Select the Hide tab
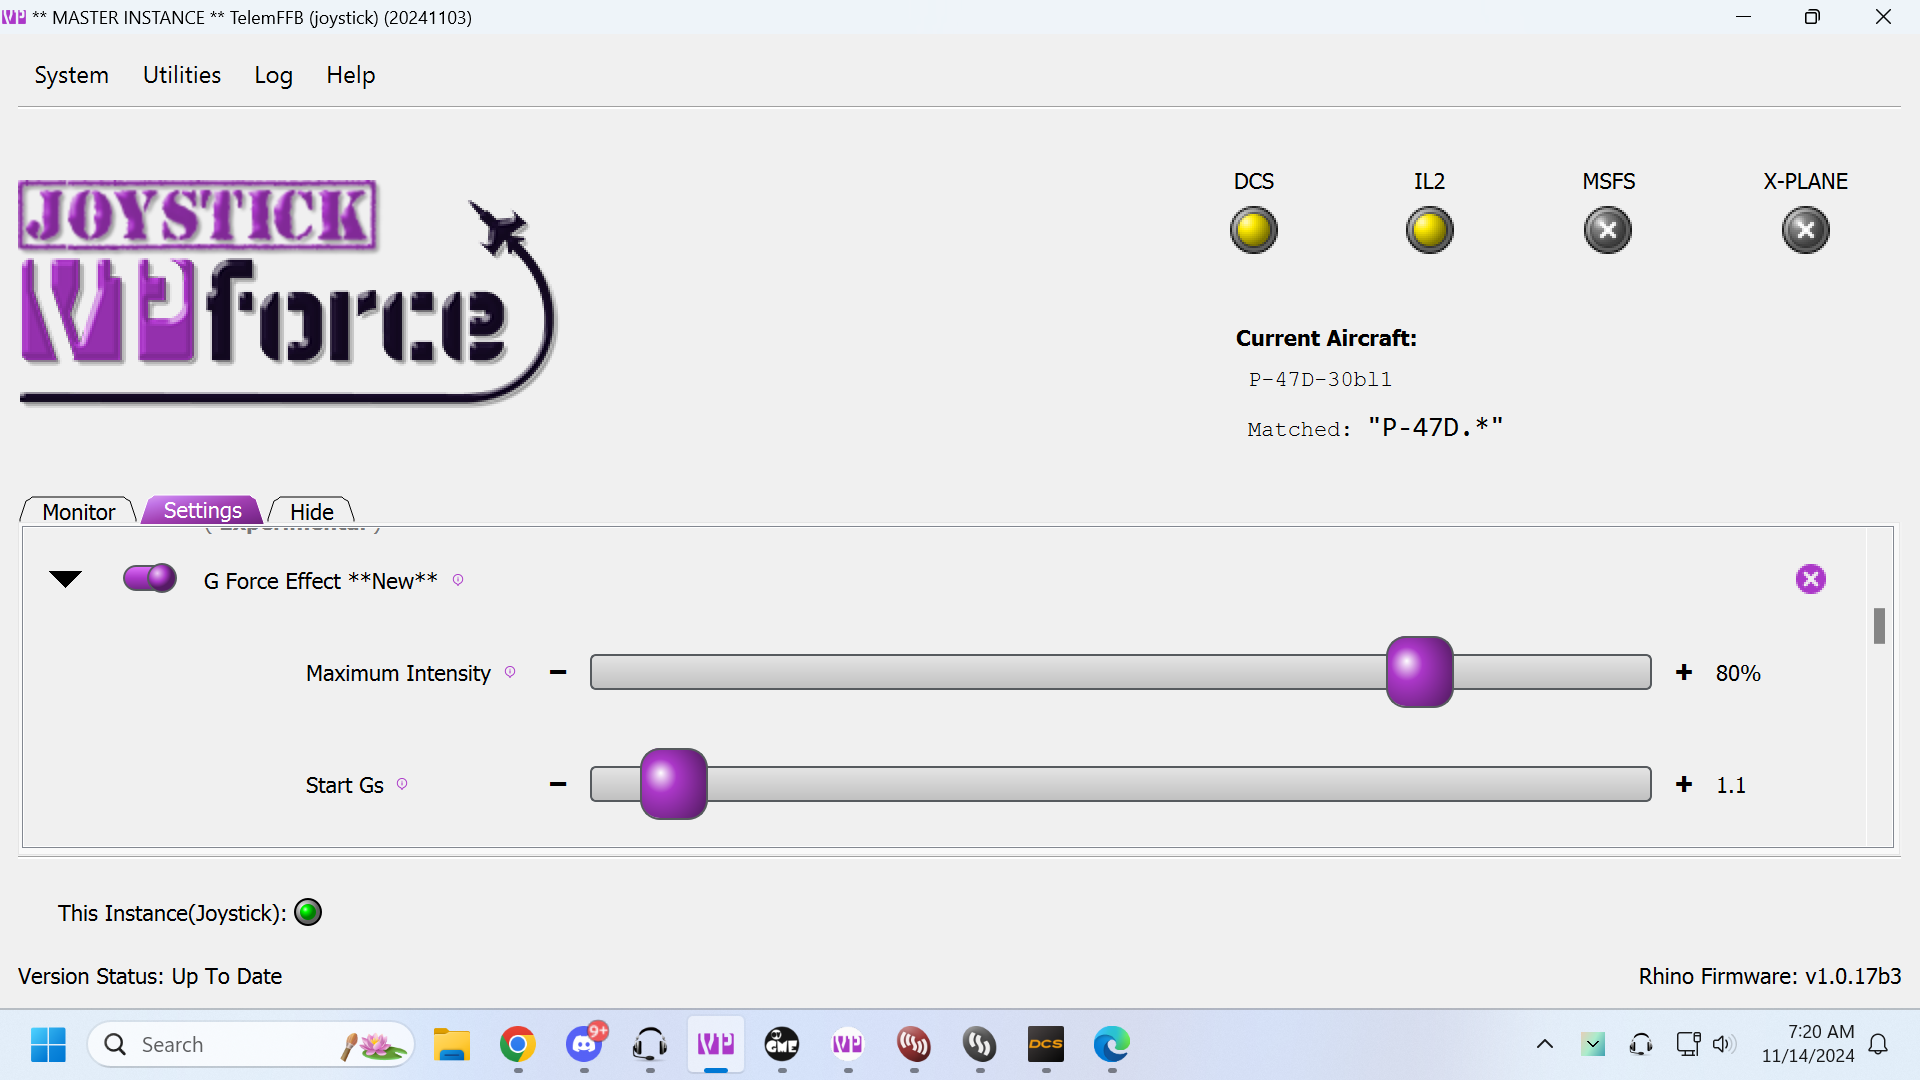The image size is (1920, 1080). click(311, 511)
